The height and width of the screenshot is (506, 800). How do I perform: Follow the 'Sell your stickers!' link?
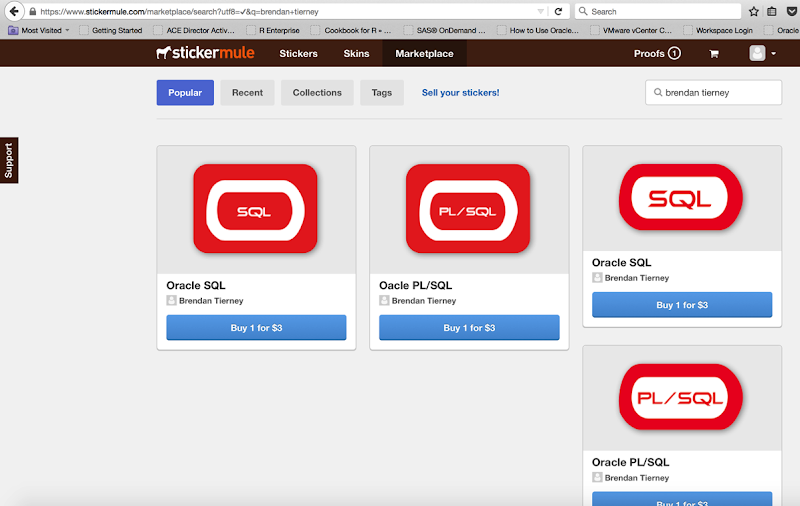[x=461, y=93]
